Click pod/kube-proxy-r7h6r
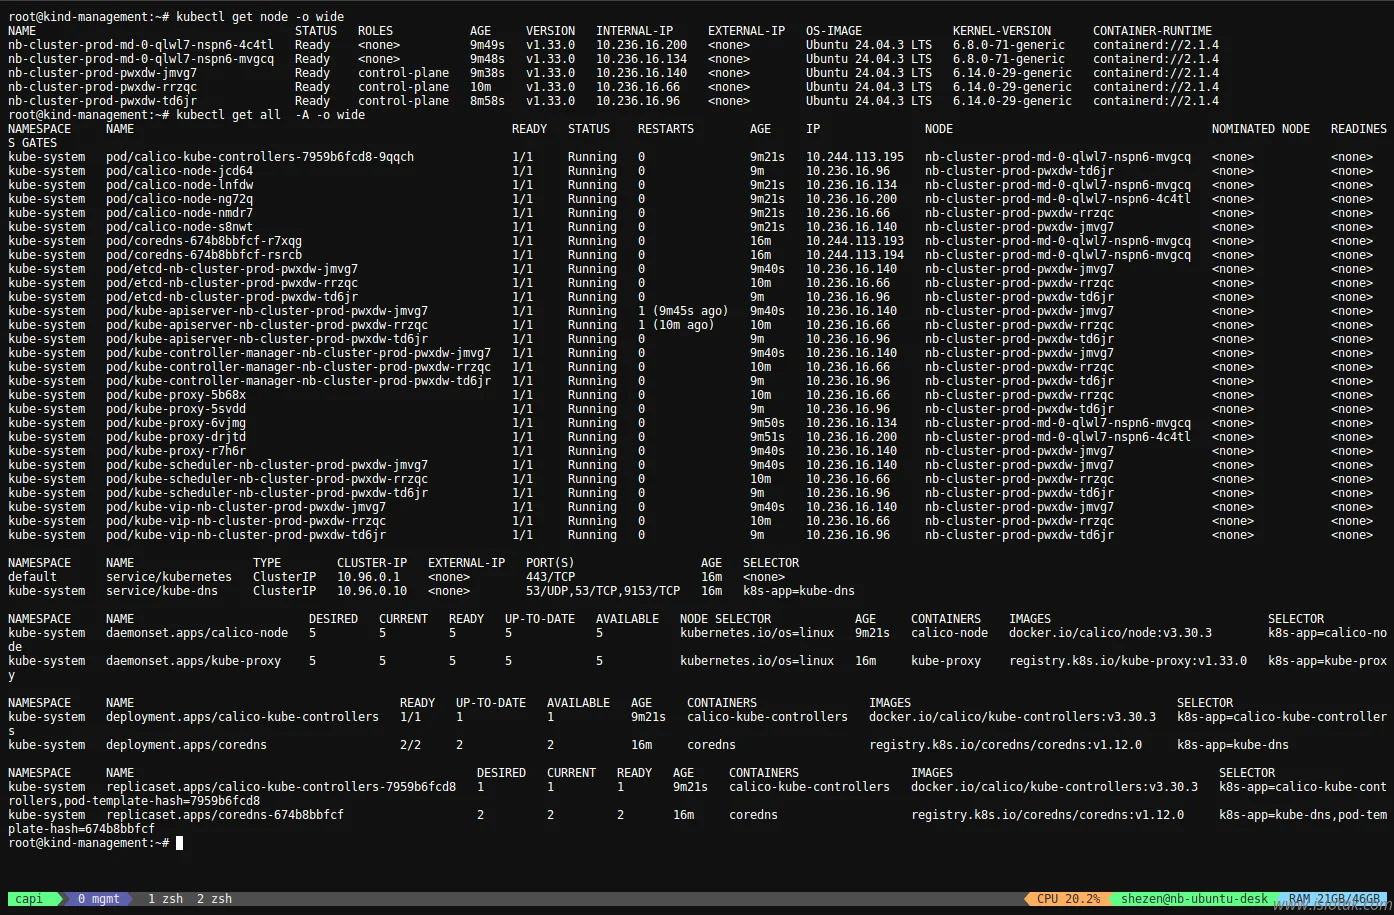 point(176,451)
